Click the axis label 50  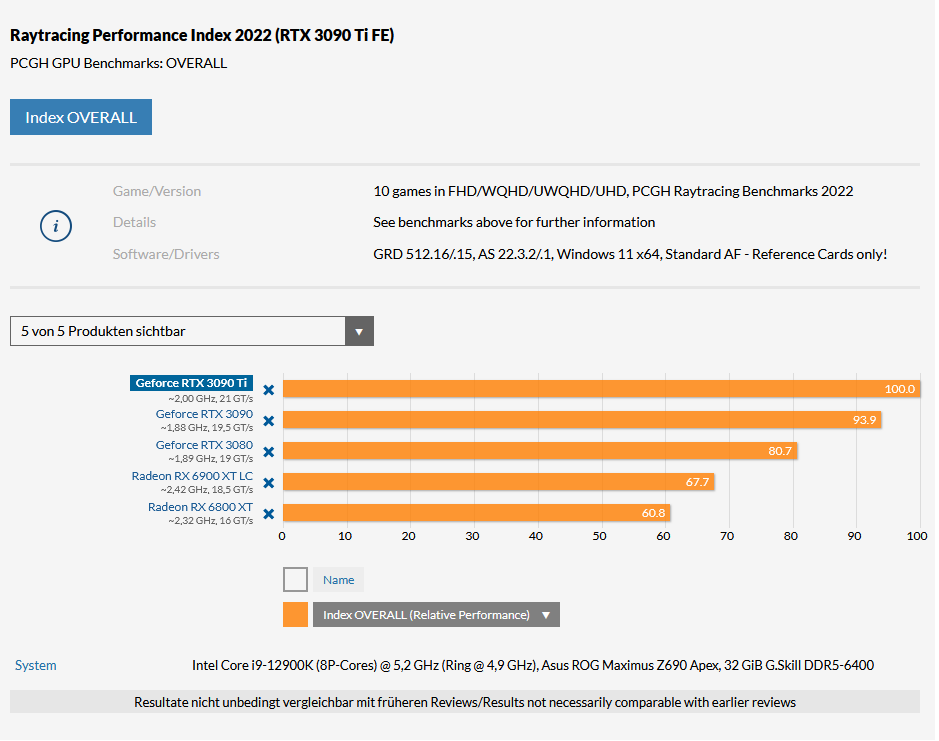coord(601,538)
